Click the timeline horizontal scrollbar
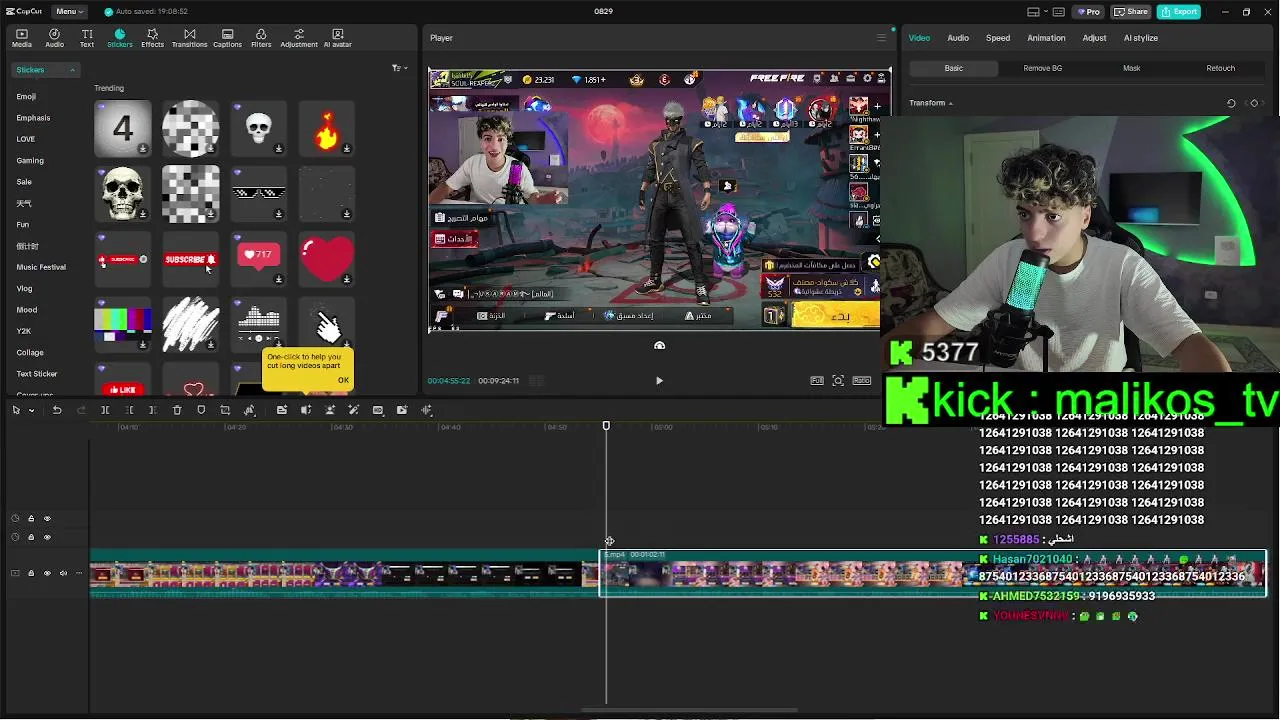Image resolution: width=1280 pixels, height=720 pixels. 690,711
